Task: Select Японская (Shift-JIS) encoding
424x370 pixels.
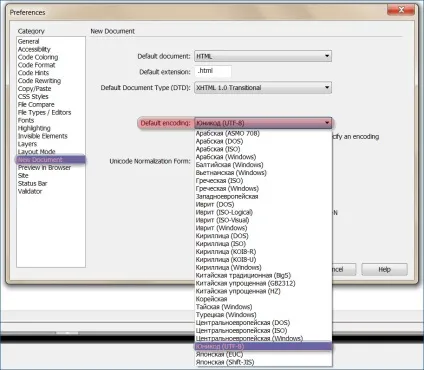Action: pos(263,362)
